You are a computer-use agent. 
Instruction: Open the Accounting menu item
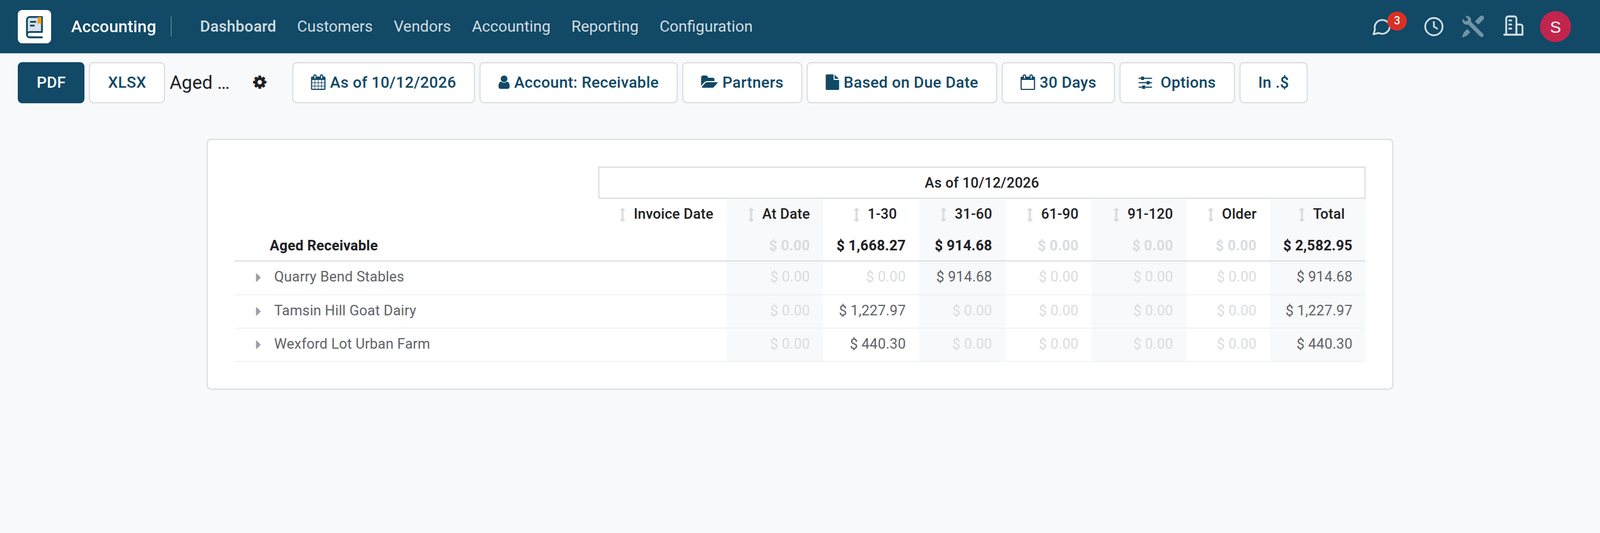coord(511,26)
